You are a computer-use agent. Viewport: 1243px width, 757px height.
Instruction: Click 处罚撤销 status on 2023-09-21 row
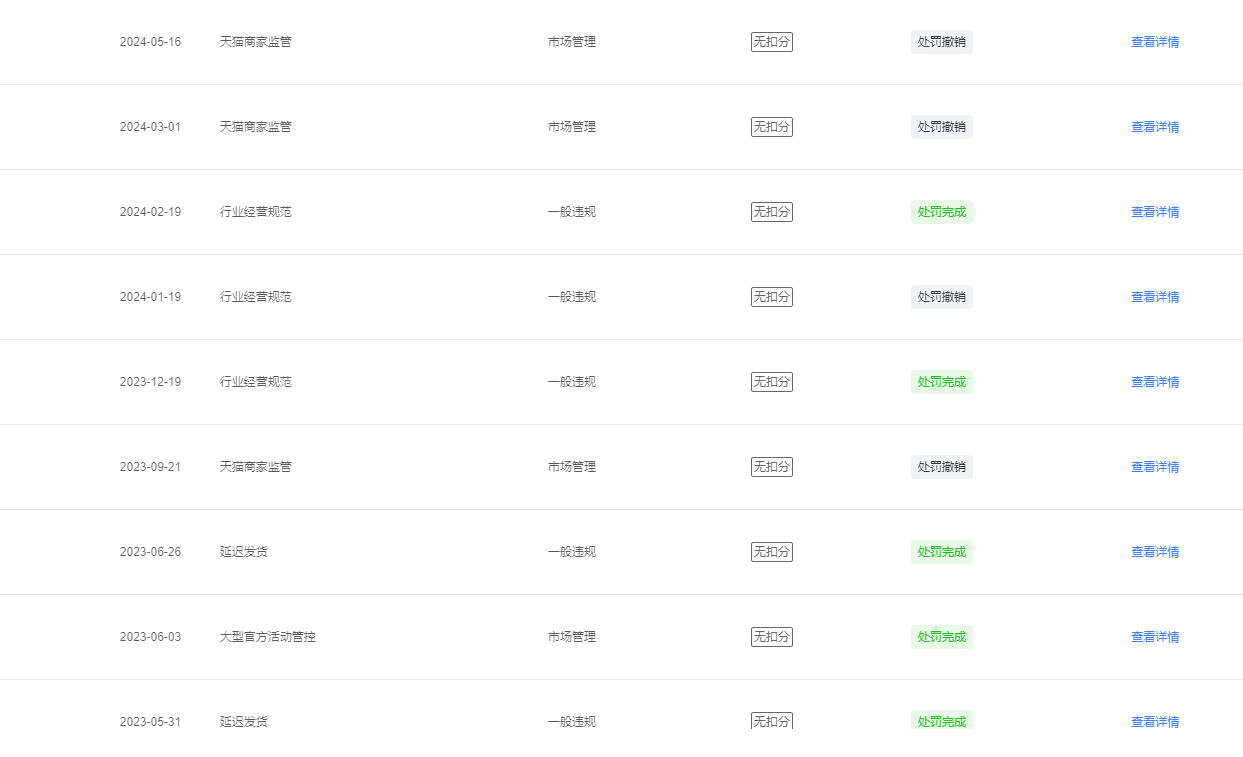pyautogui.click(x=942, y=467)
